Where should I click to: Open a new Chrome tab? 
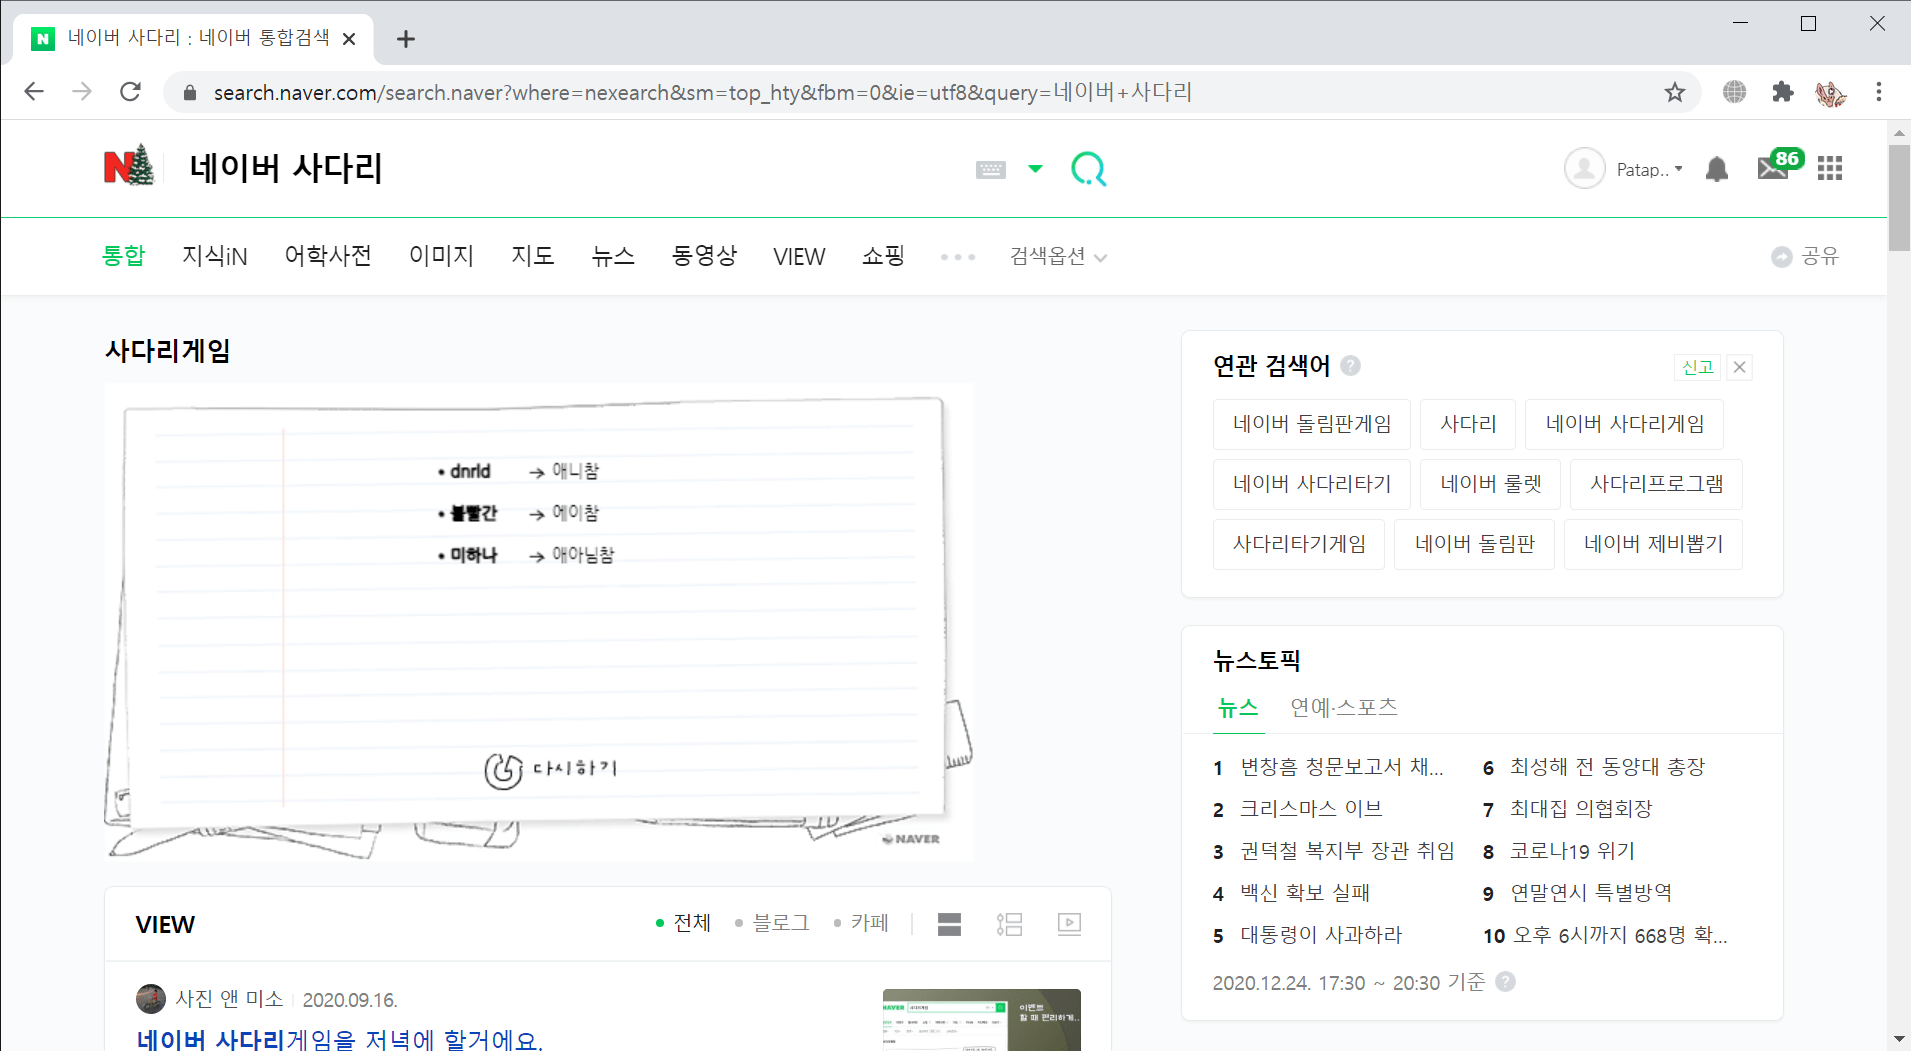click(x=405, y=39)
